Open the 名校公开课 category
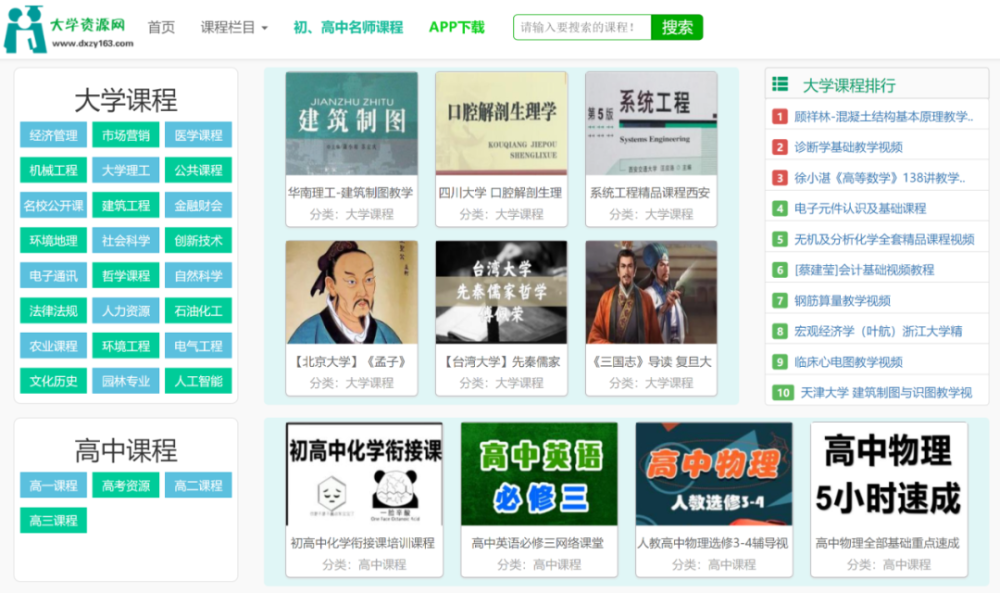 click(x=52, y=205)
